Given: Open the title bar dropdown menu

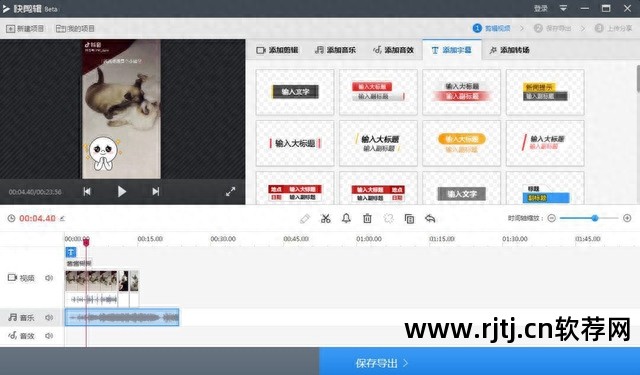Looking at the screenshot, I should pyautogui.click(x=563, y=8).
